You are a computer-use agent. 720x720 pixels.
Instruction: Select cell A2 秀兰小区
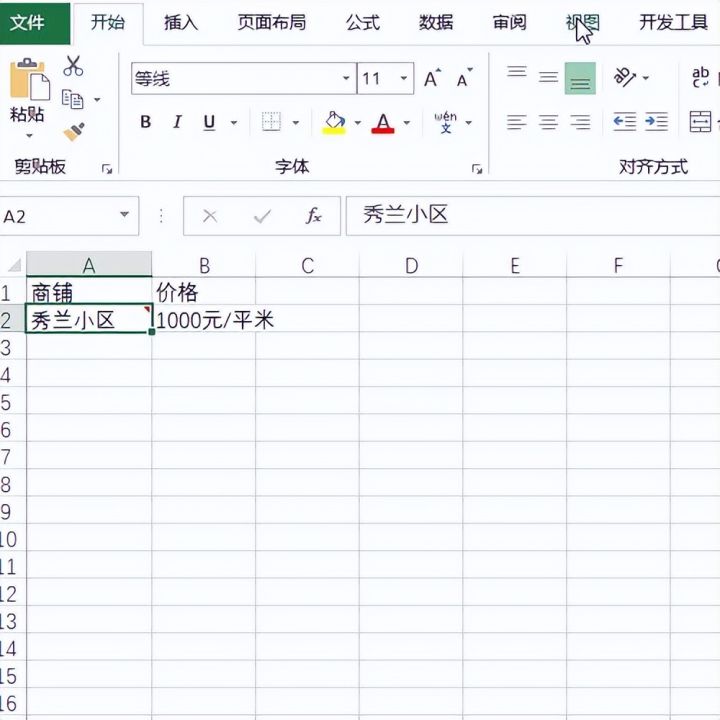[x=89, y=319]
